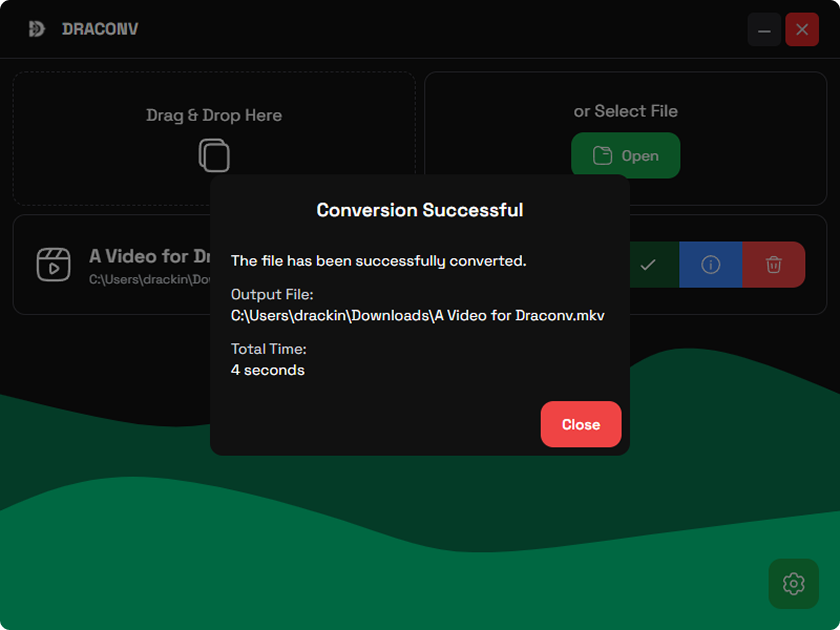This screenshot has height=630, width=840.
Task: Click the video clip icon beside file name
Action: (x=54, y=264)
